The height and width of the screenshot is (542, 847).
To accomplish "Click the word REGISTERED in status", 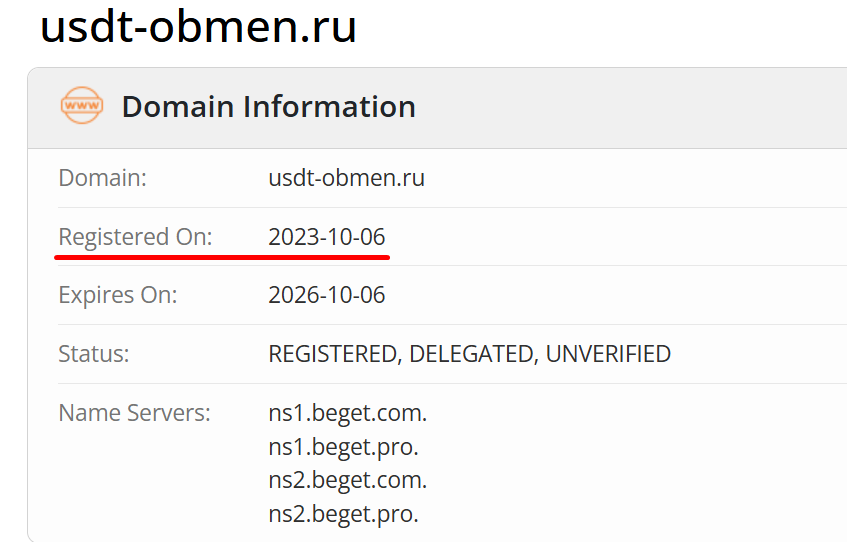I will (333, 354).
